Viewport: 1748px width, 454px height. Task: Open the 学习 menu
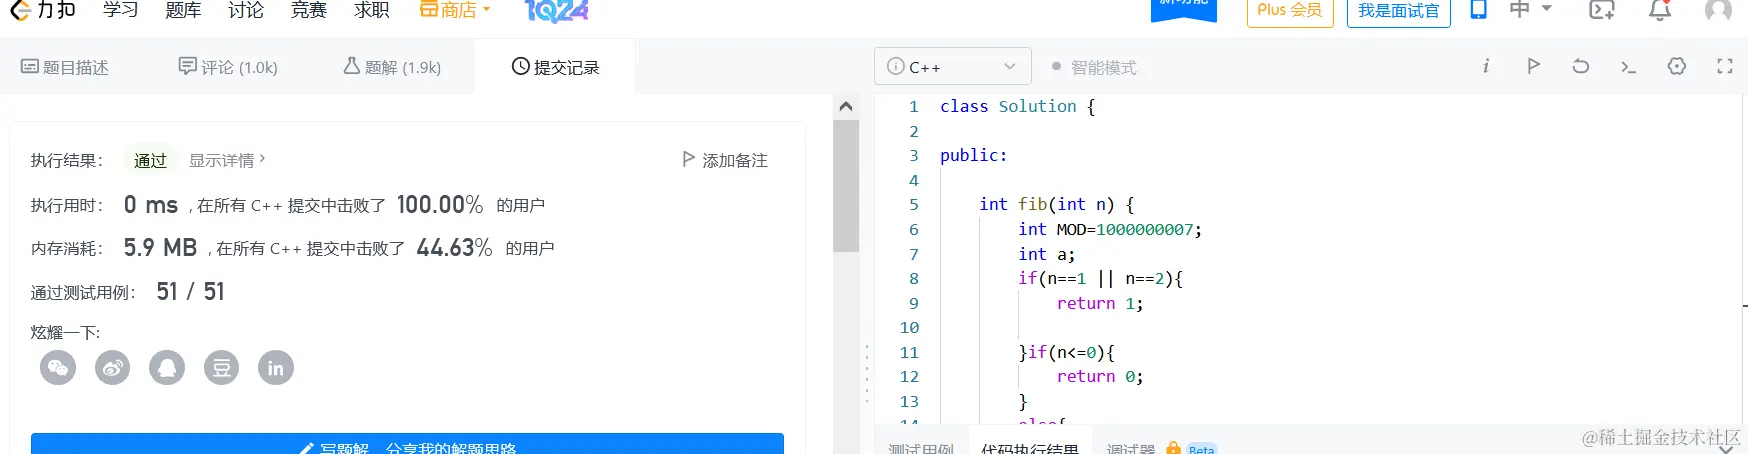tap(120, 10)
